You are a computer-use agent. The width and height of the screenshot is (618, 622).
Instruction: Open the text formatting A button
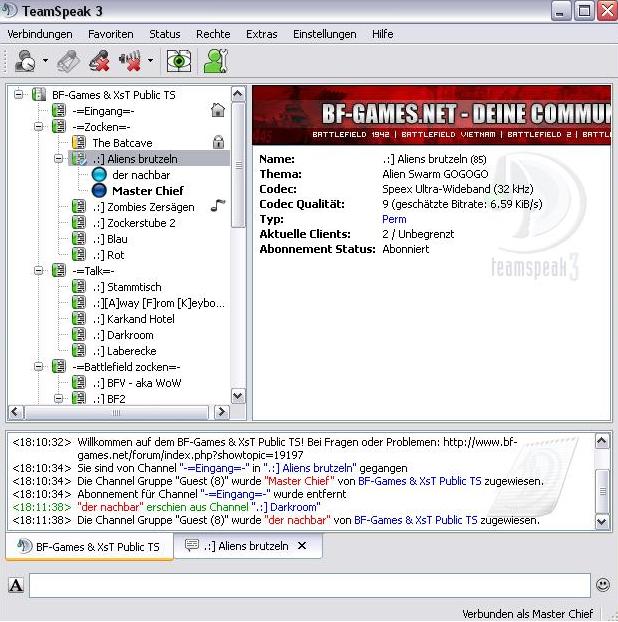(x=16, y=585)
